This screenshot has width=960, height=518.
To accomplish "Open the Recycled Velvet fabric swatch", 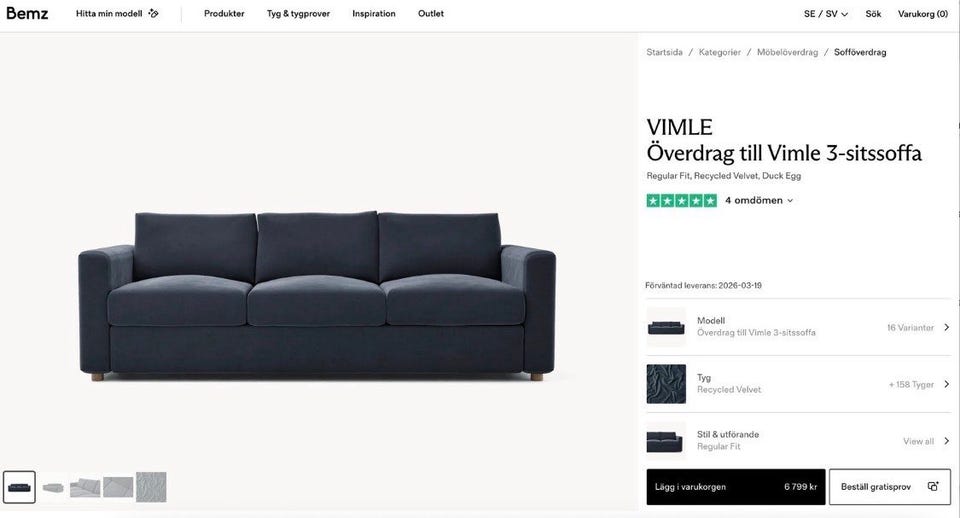I will click(x=666, y=384).
